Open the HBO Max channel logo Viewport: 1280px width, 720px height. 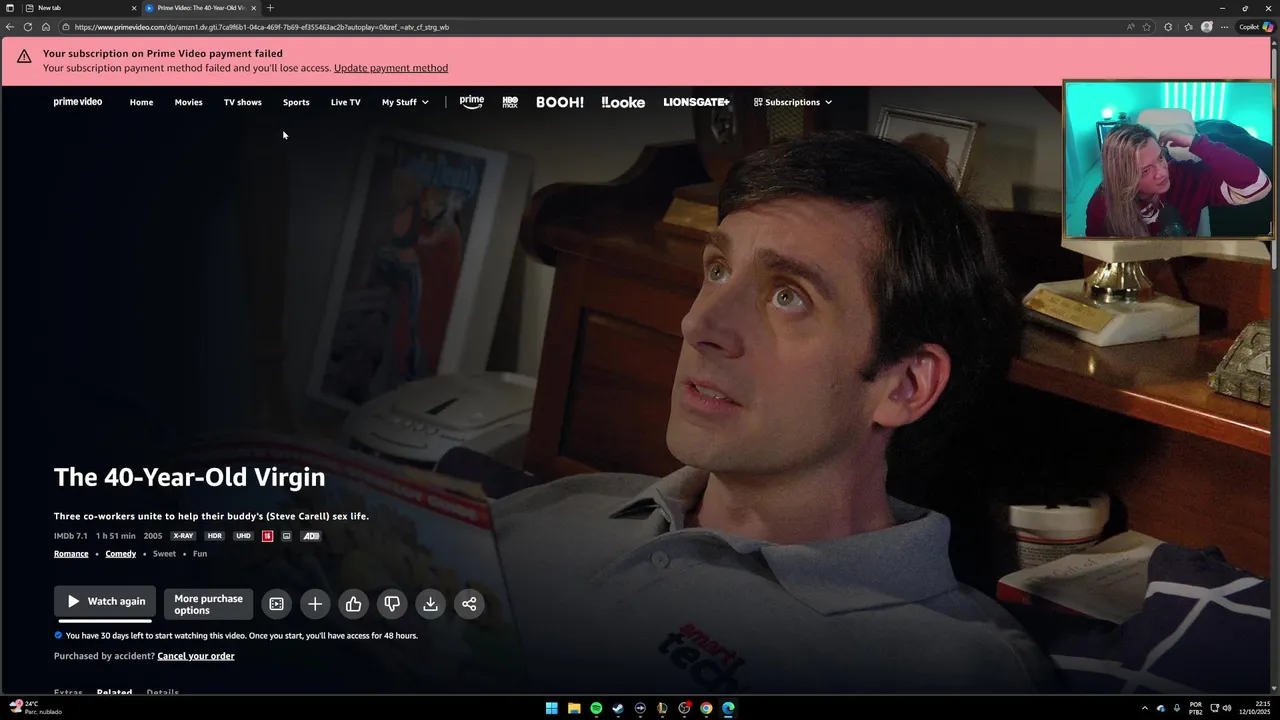coord(510,102)
